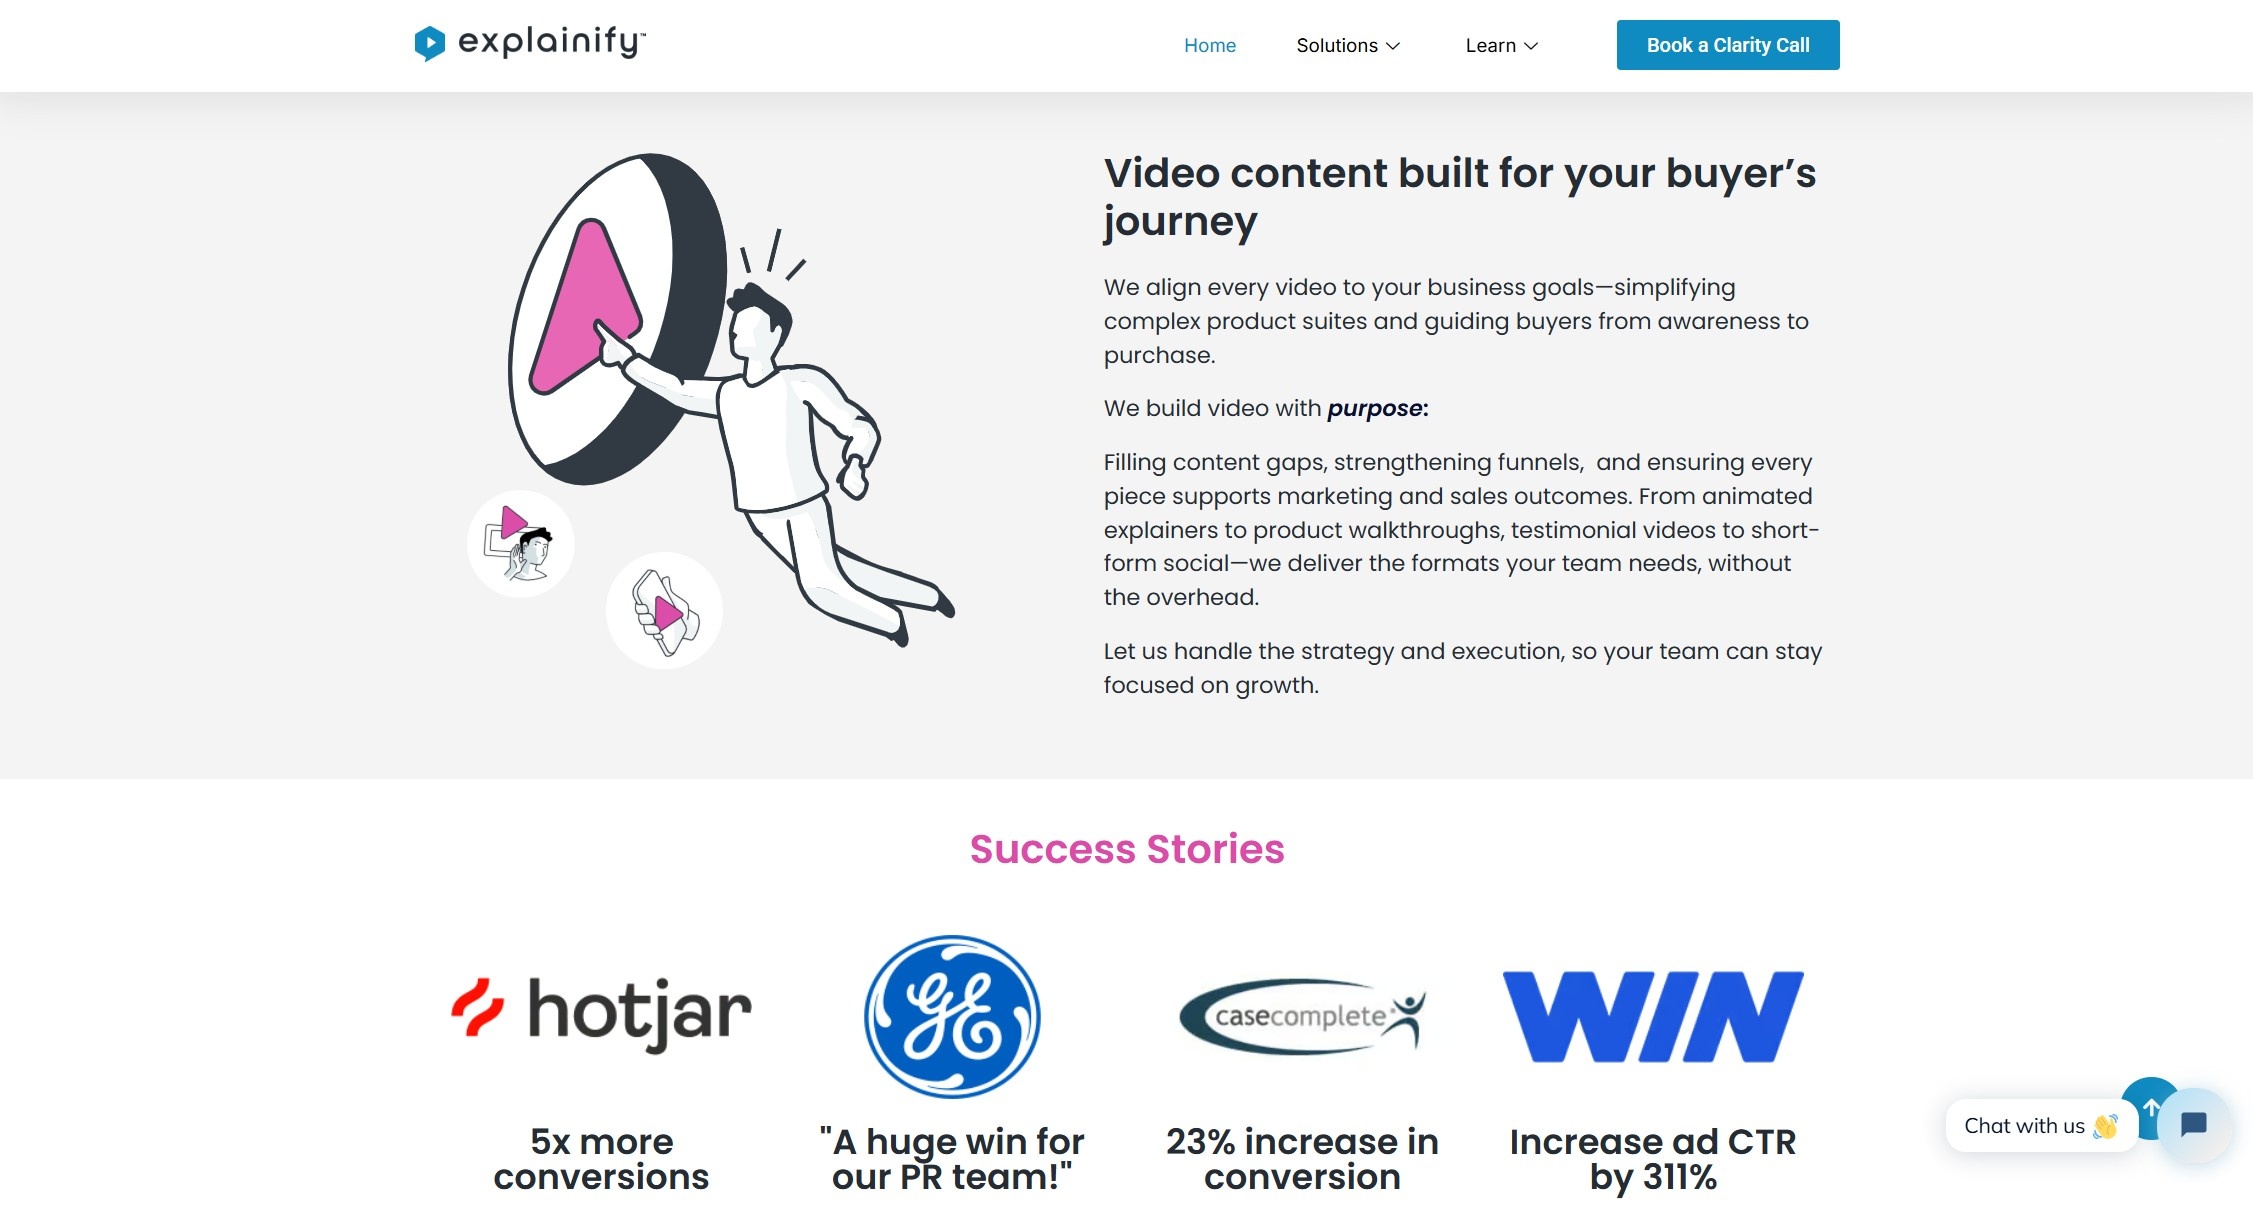Viewport: 2253px width, 1215px height.
Task: Go to the Home menu item
Action: point(1210,45)
